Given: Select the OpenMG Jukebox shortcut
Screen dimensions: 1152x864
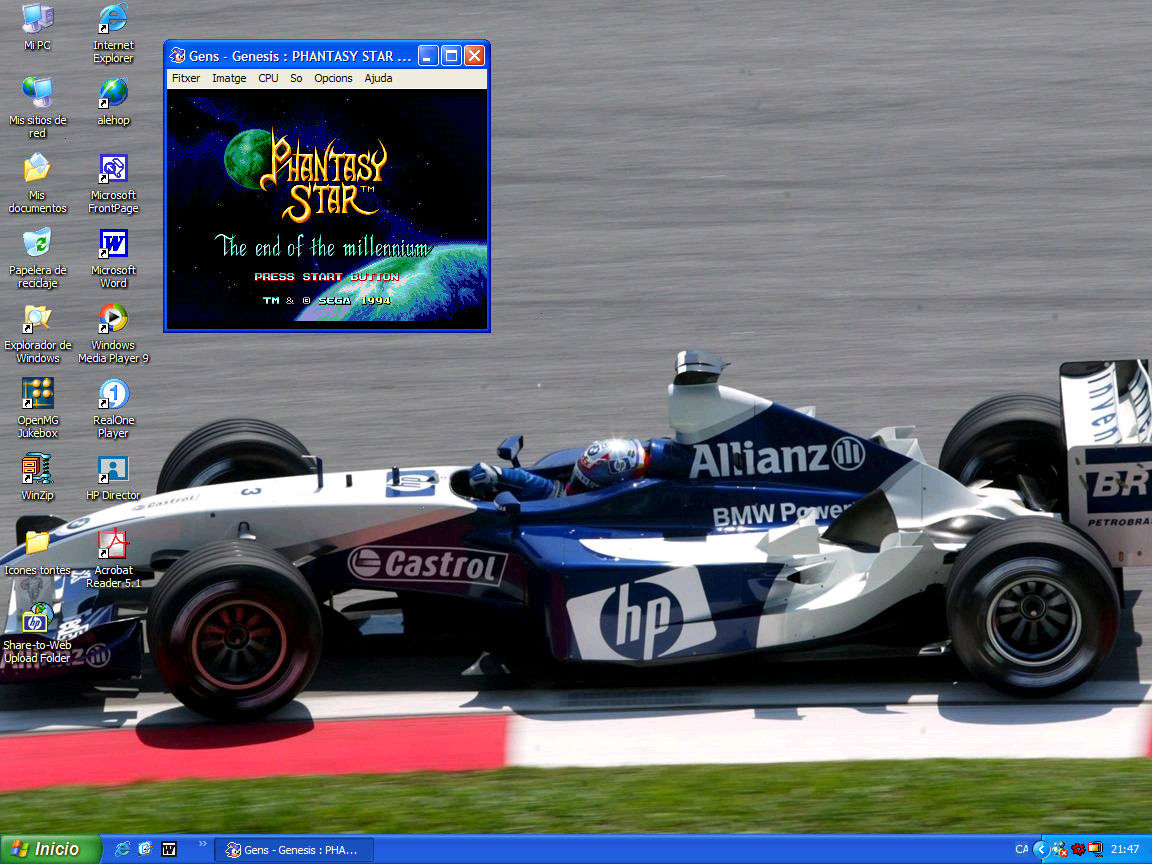Looking at the screenshot, I should [x=37, y=408].
